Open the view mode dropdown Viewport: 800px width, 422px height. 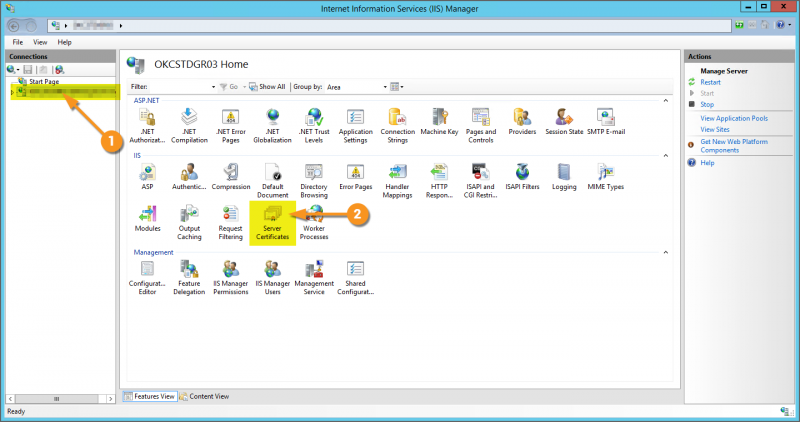coord(397,87)
